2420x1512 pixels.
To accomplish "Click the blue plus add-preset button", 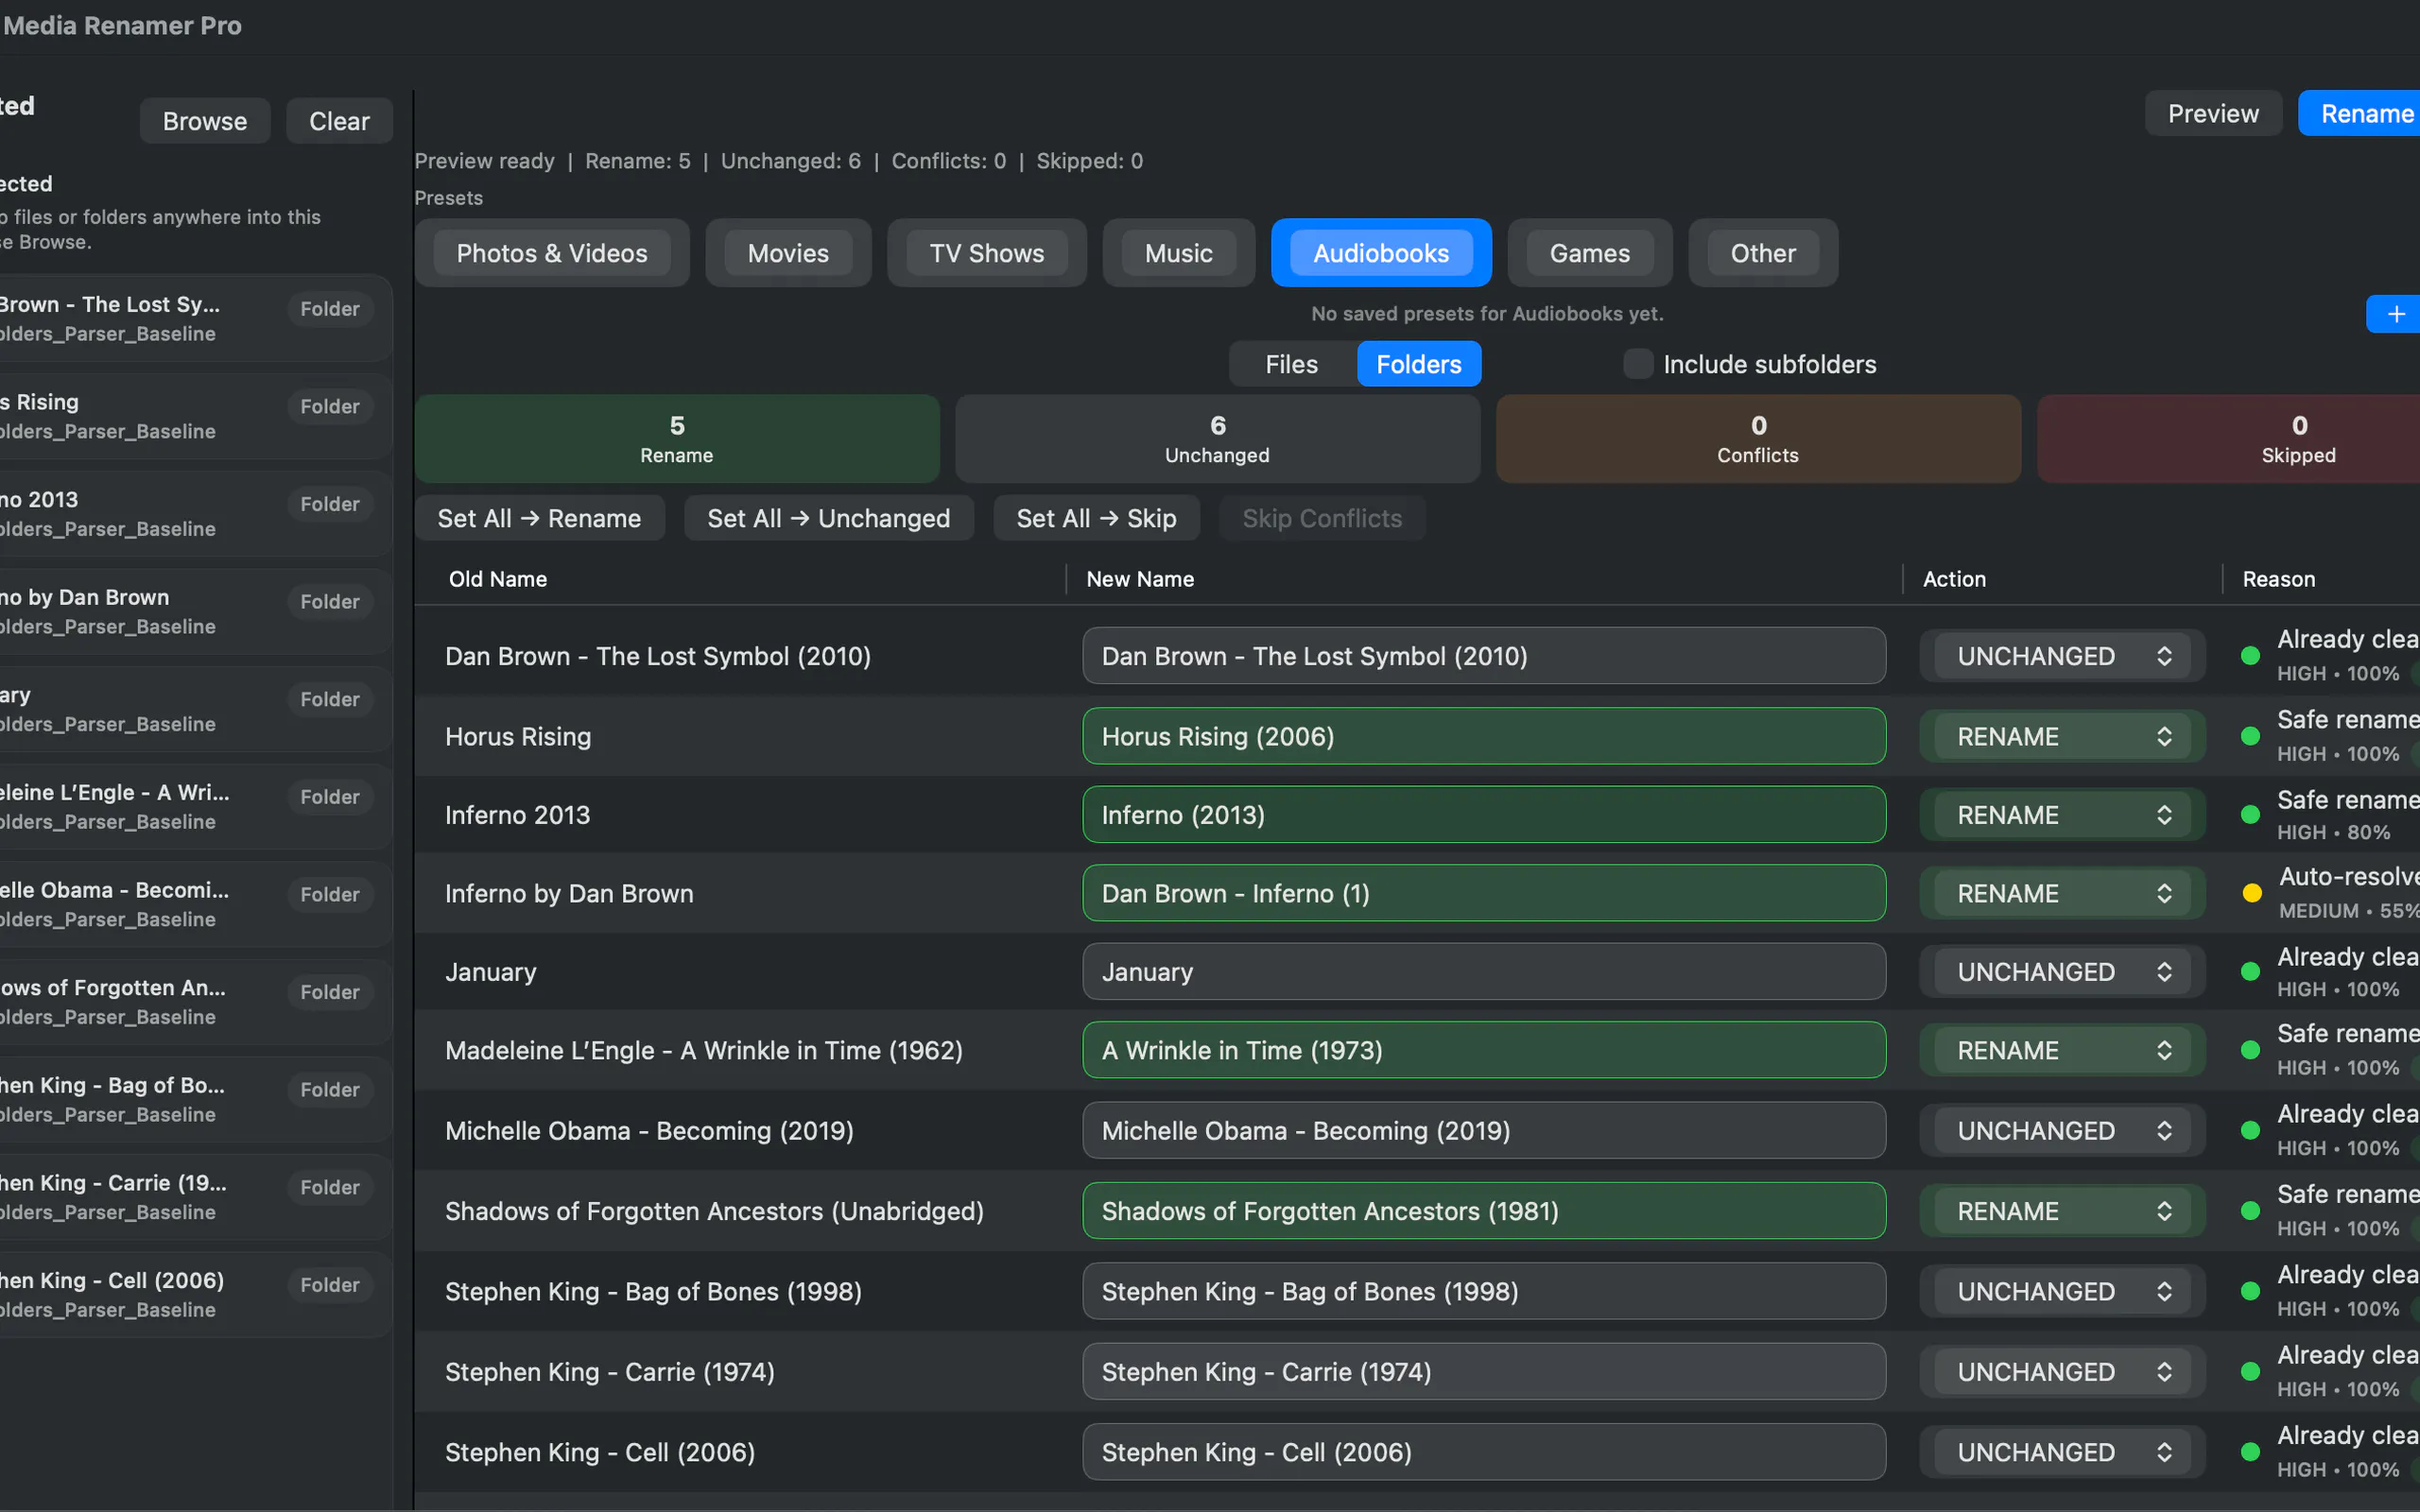I will (x=2394, y=314).
